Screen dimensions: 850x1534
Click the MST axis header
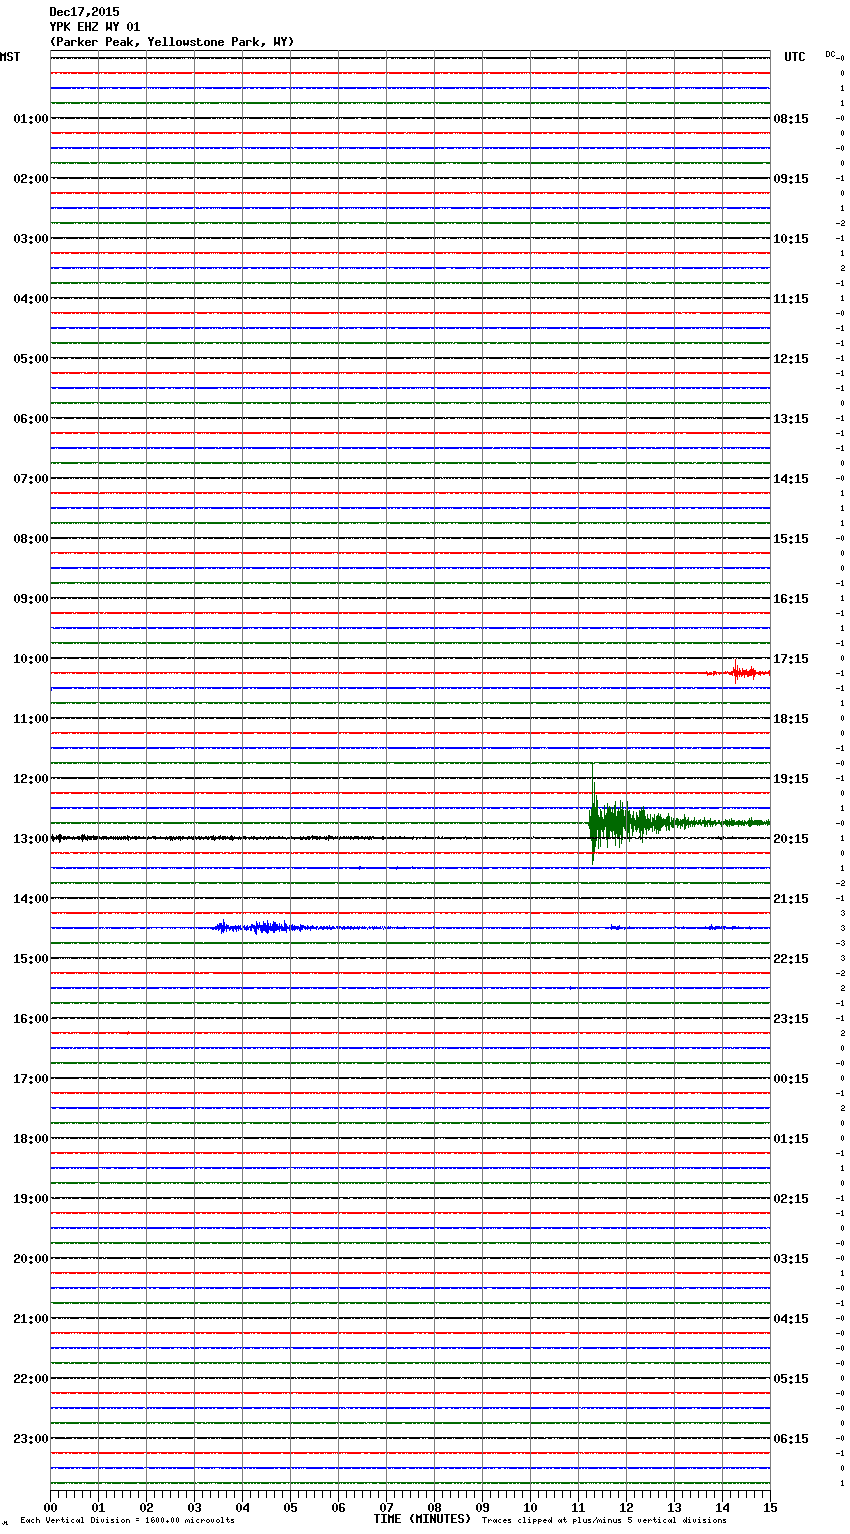[10, 57]
